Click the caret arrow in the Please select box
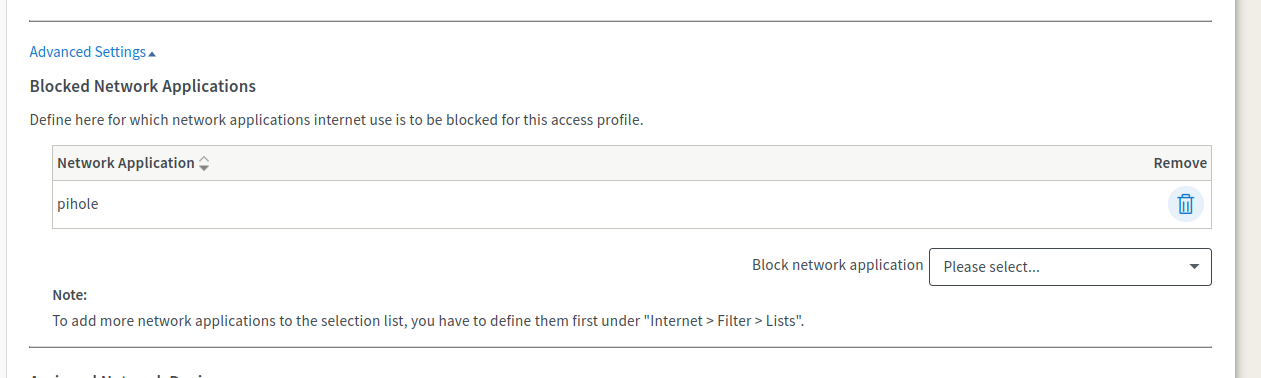 tap(1194, 267)
